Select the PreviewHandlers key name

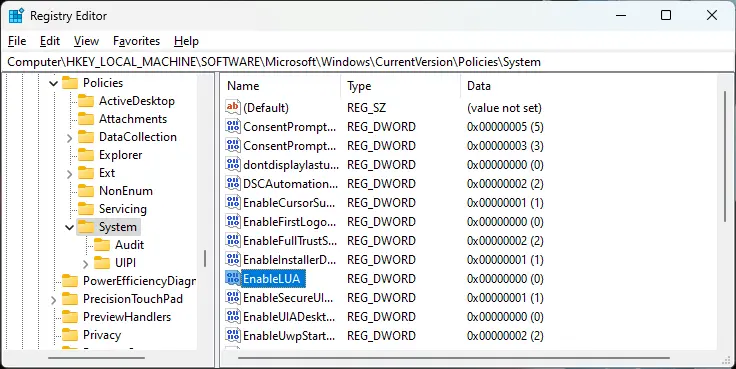pyautogui.click(x=127, y=317)
